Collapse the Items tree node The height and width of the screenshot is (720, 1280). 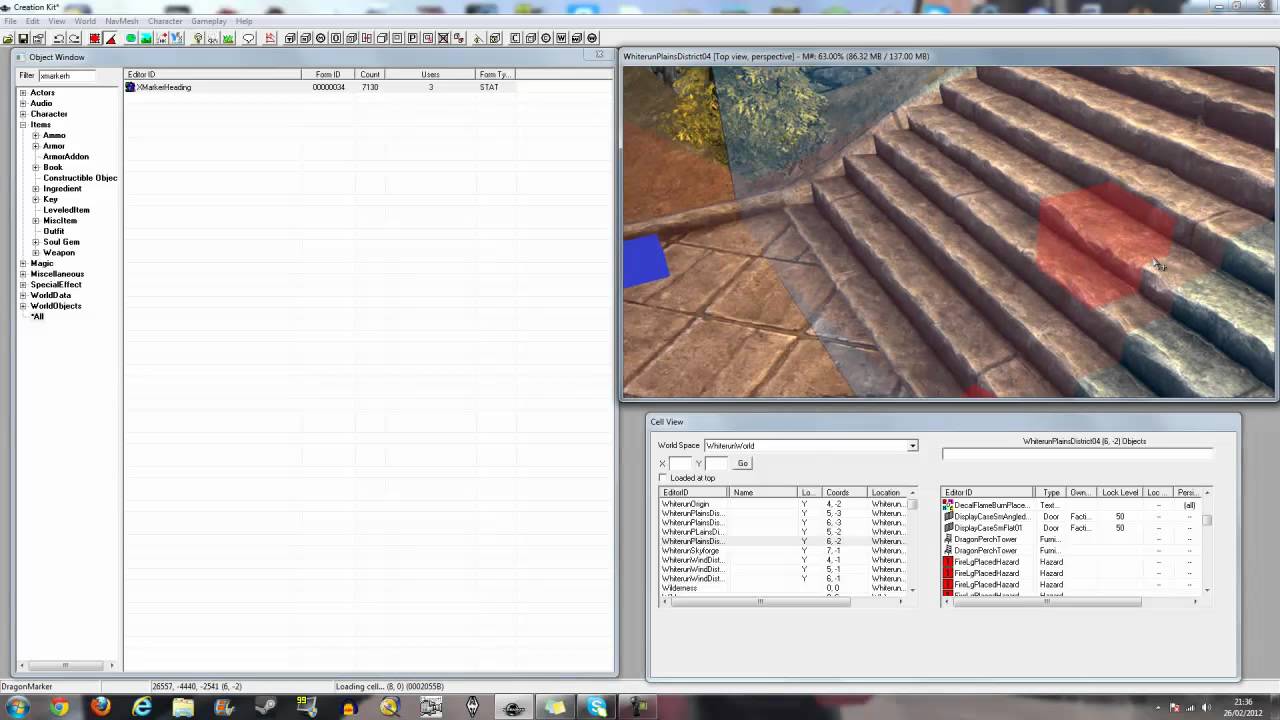tap(23, 125)
